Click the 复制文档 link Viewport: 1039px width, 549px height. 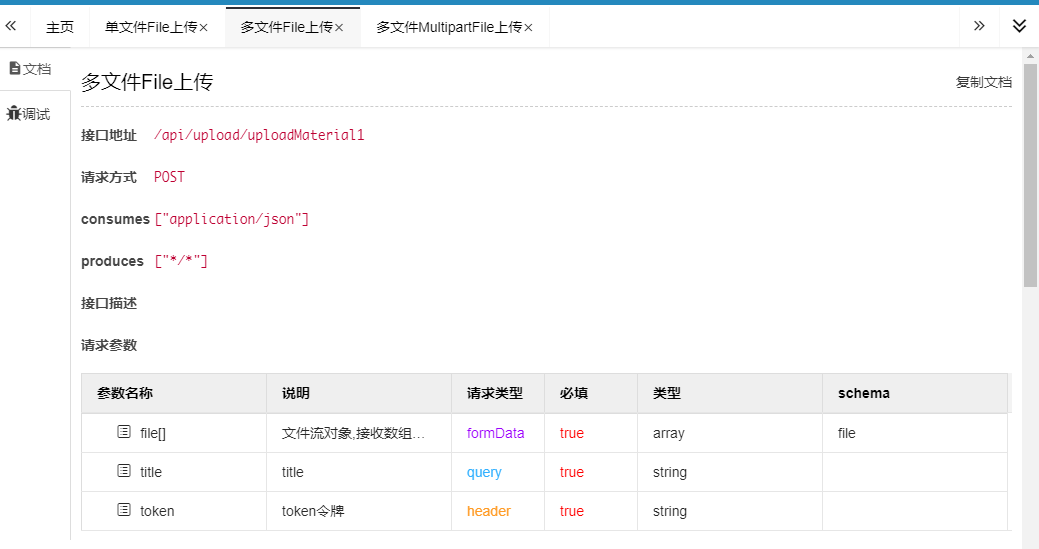[x=983, y=82]
